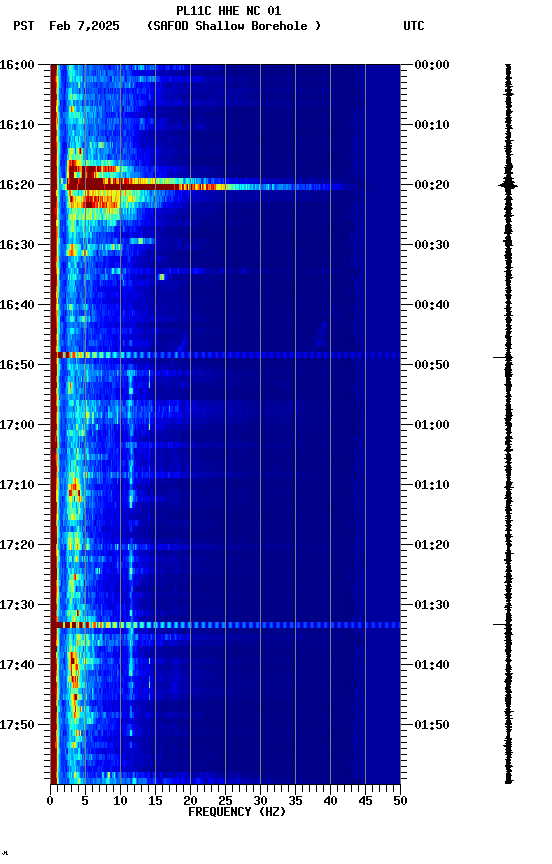Image resolution: width=552 pixels, height=864 pixels.
Task: Click the 16:10 PST time label
Action: (17, 125)
